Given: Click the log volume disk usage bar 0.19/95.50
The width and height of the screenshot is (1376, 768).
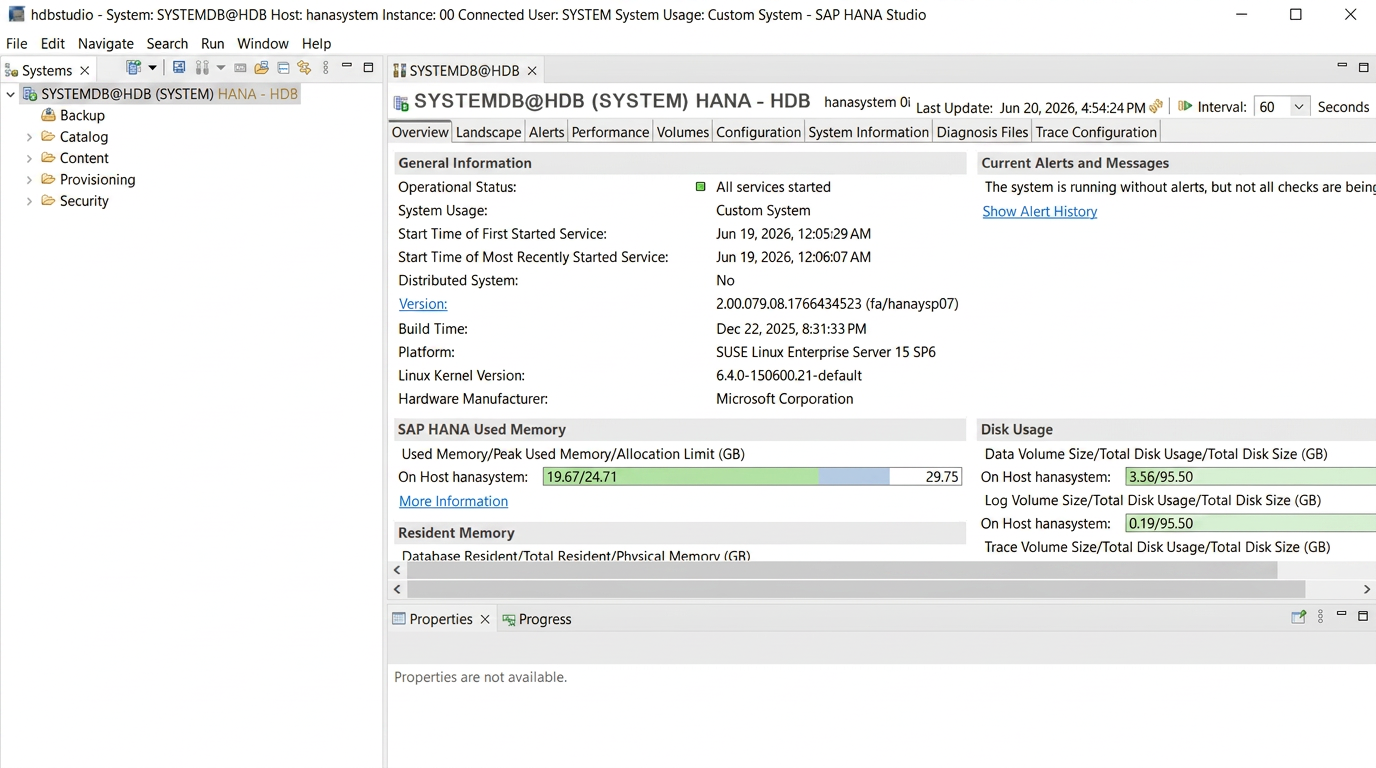Looking at the screenshot, I should (x=1250, y=523).
